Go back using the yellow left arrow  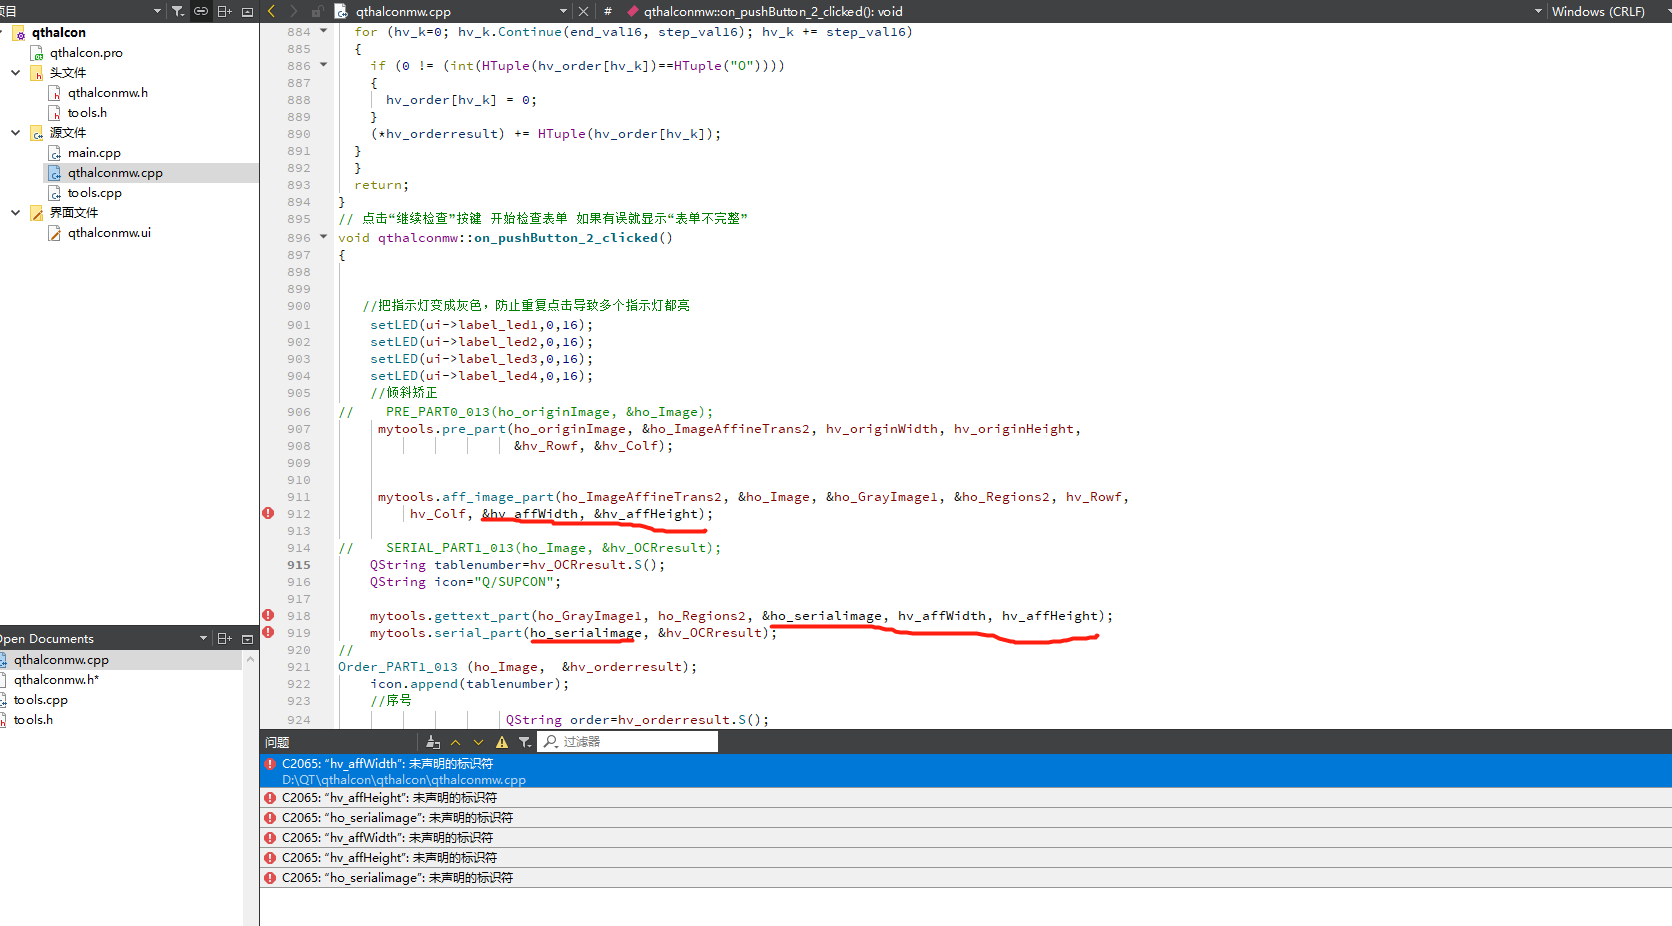[x=272, y=11]
